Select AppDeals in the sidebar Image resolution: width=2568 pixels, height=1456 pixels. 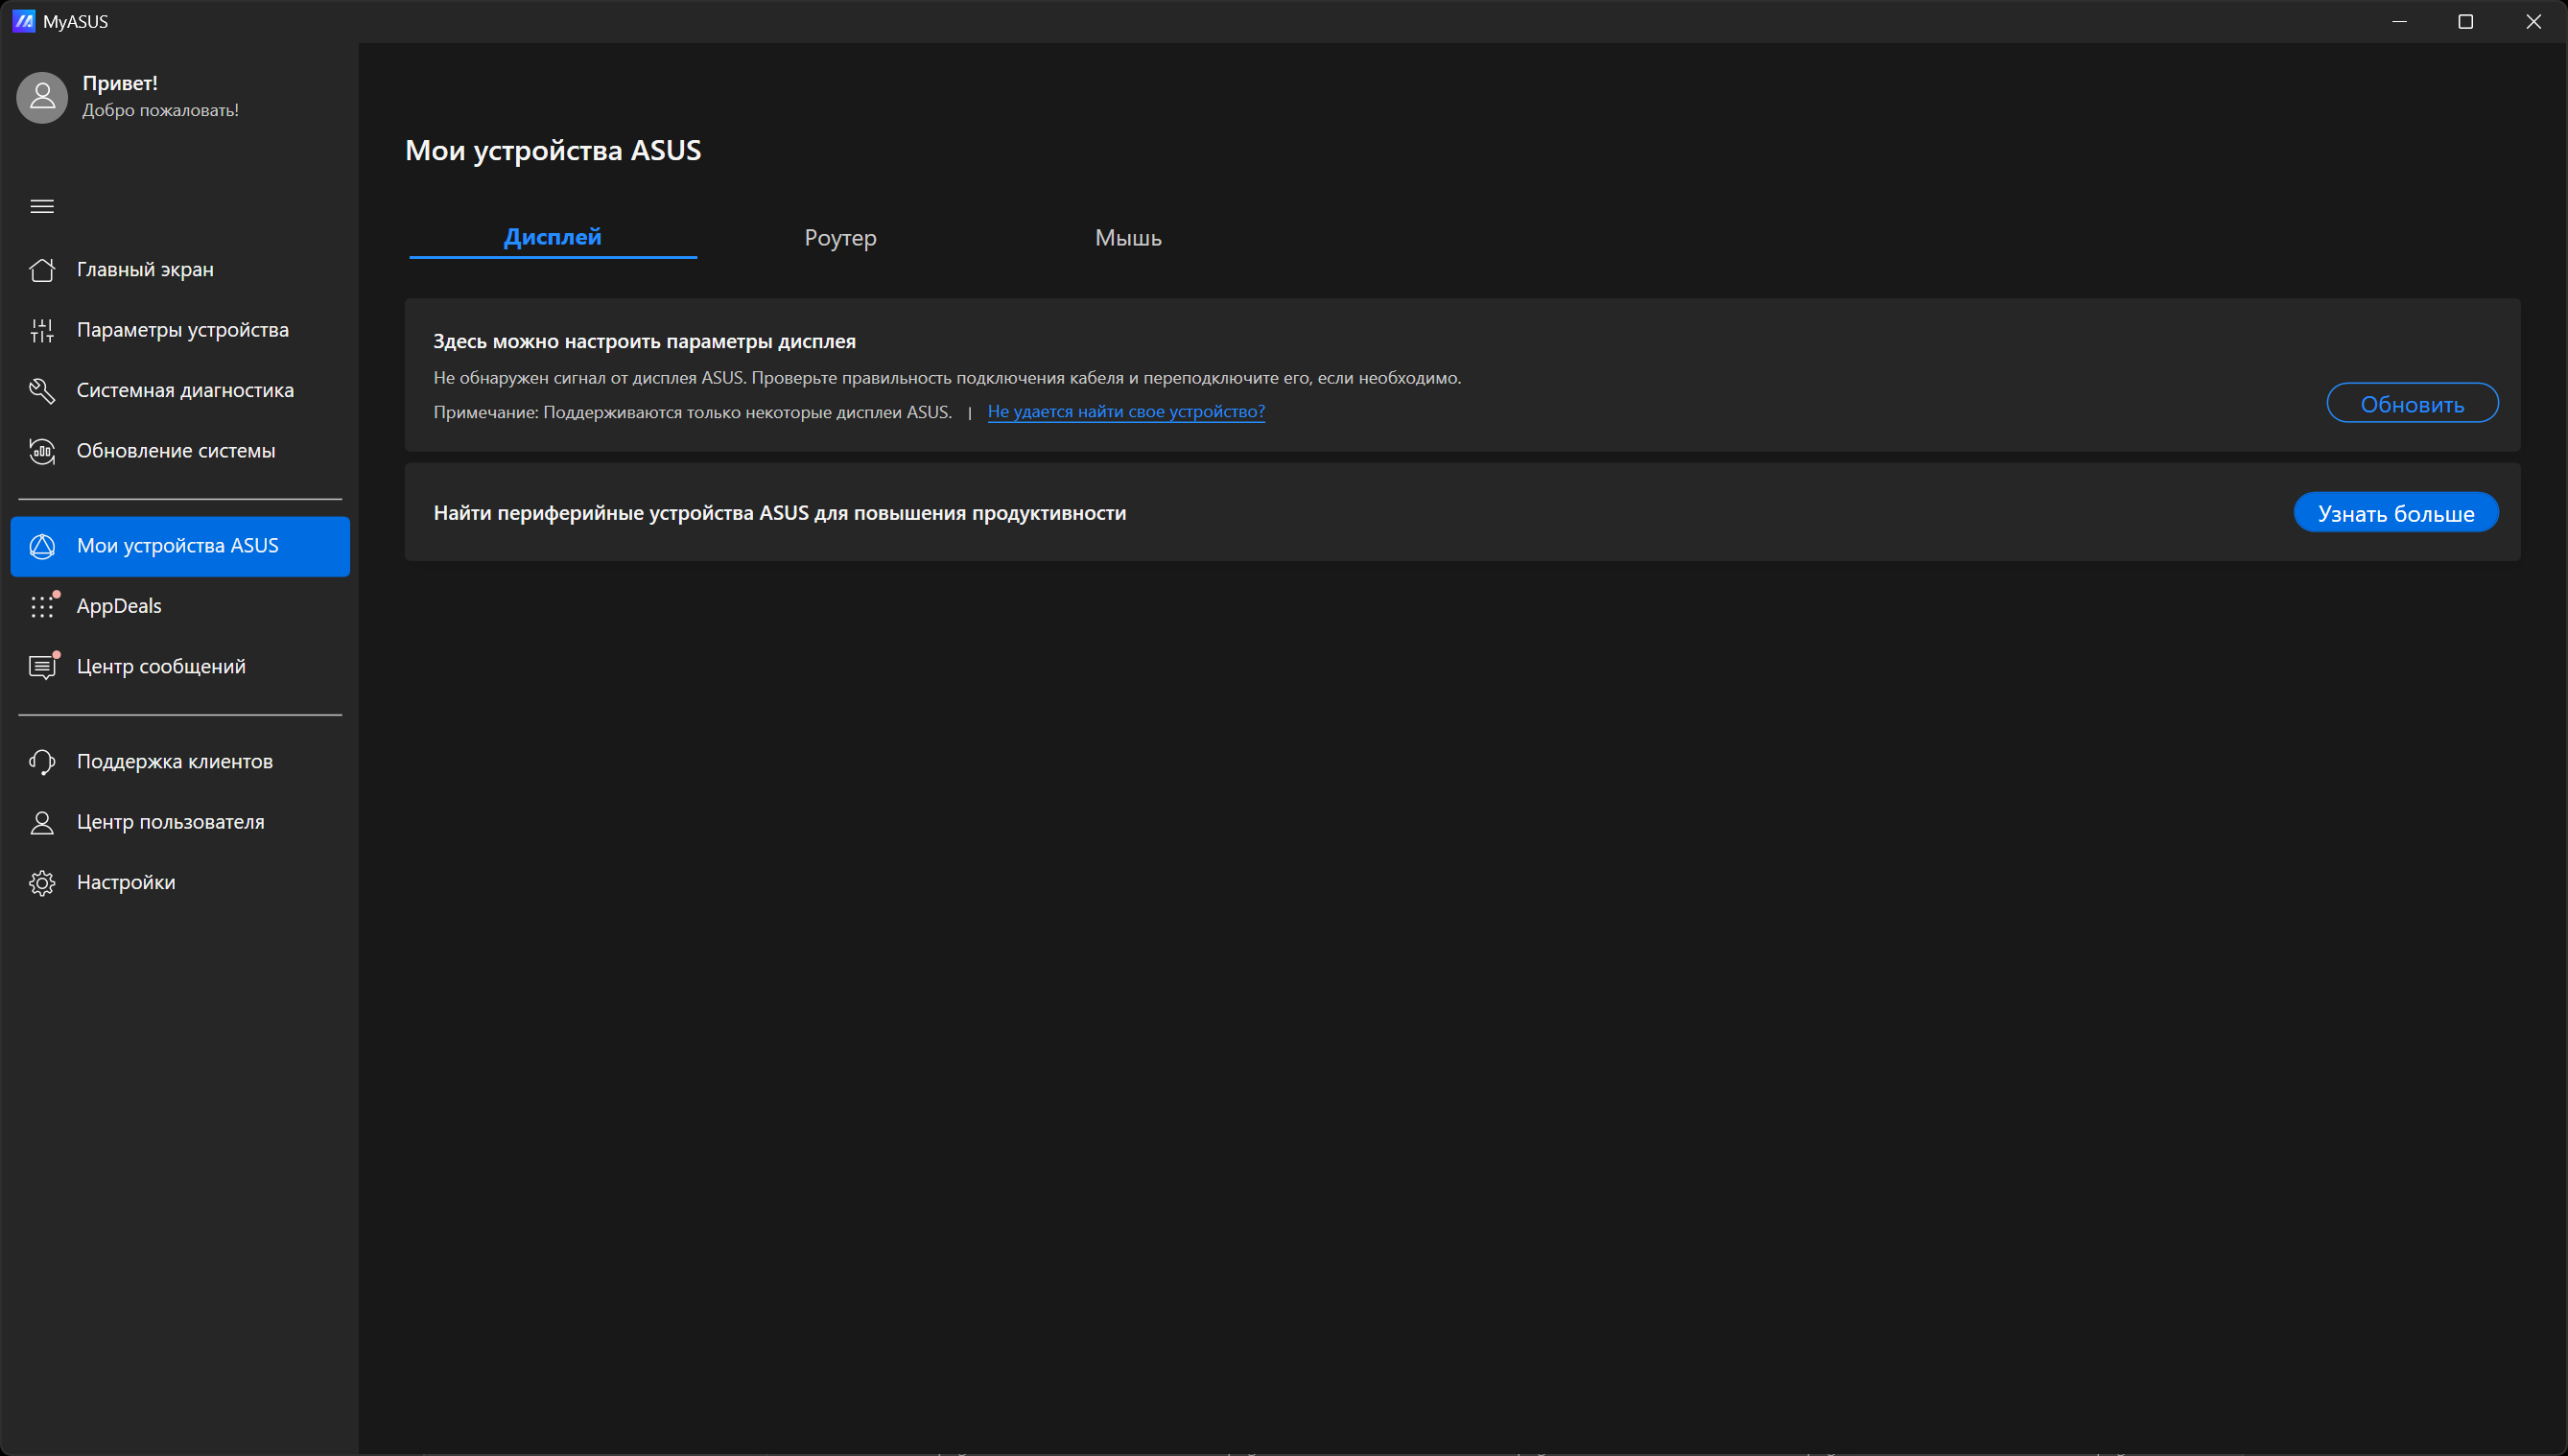click(x=180, y=606)
